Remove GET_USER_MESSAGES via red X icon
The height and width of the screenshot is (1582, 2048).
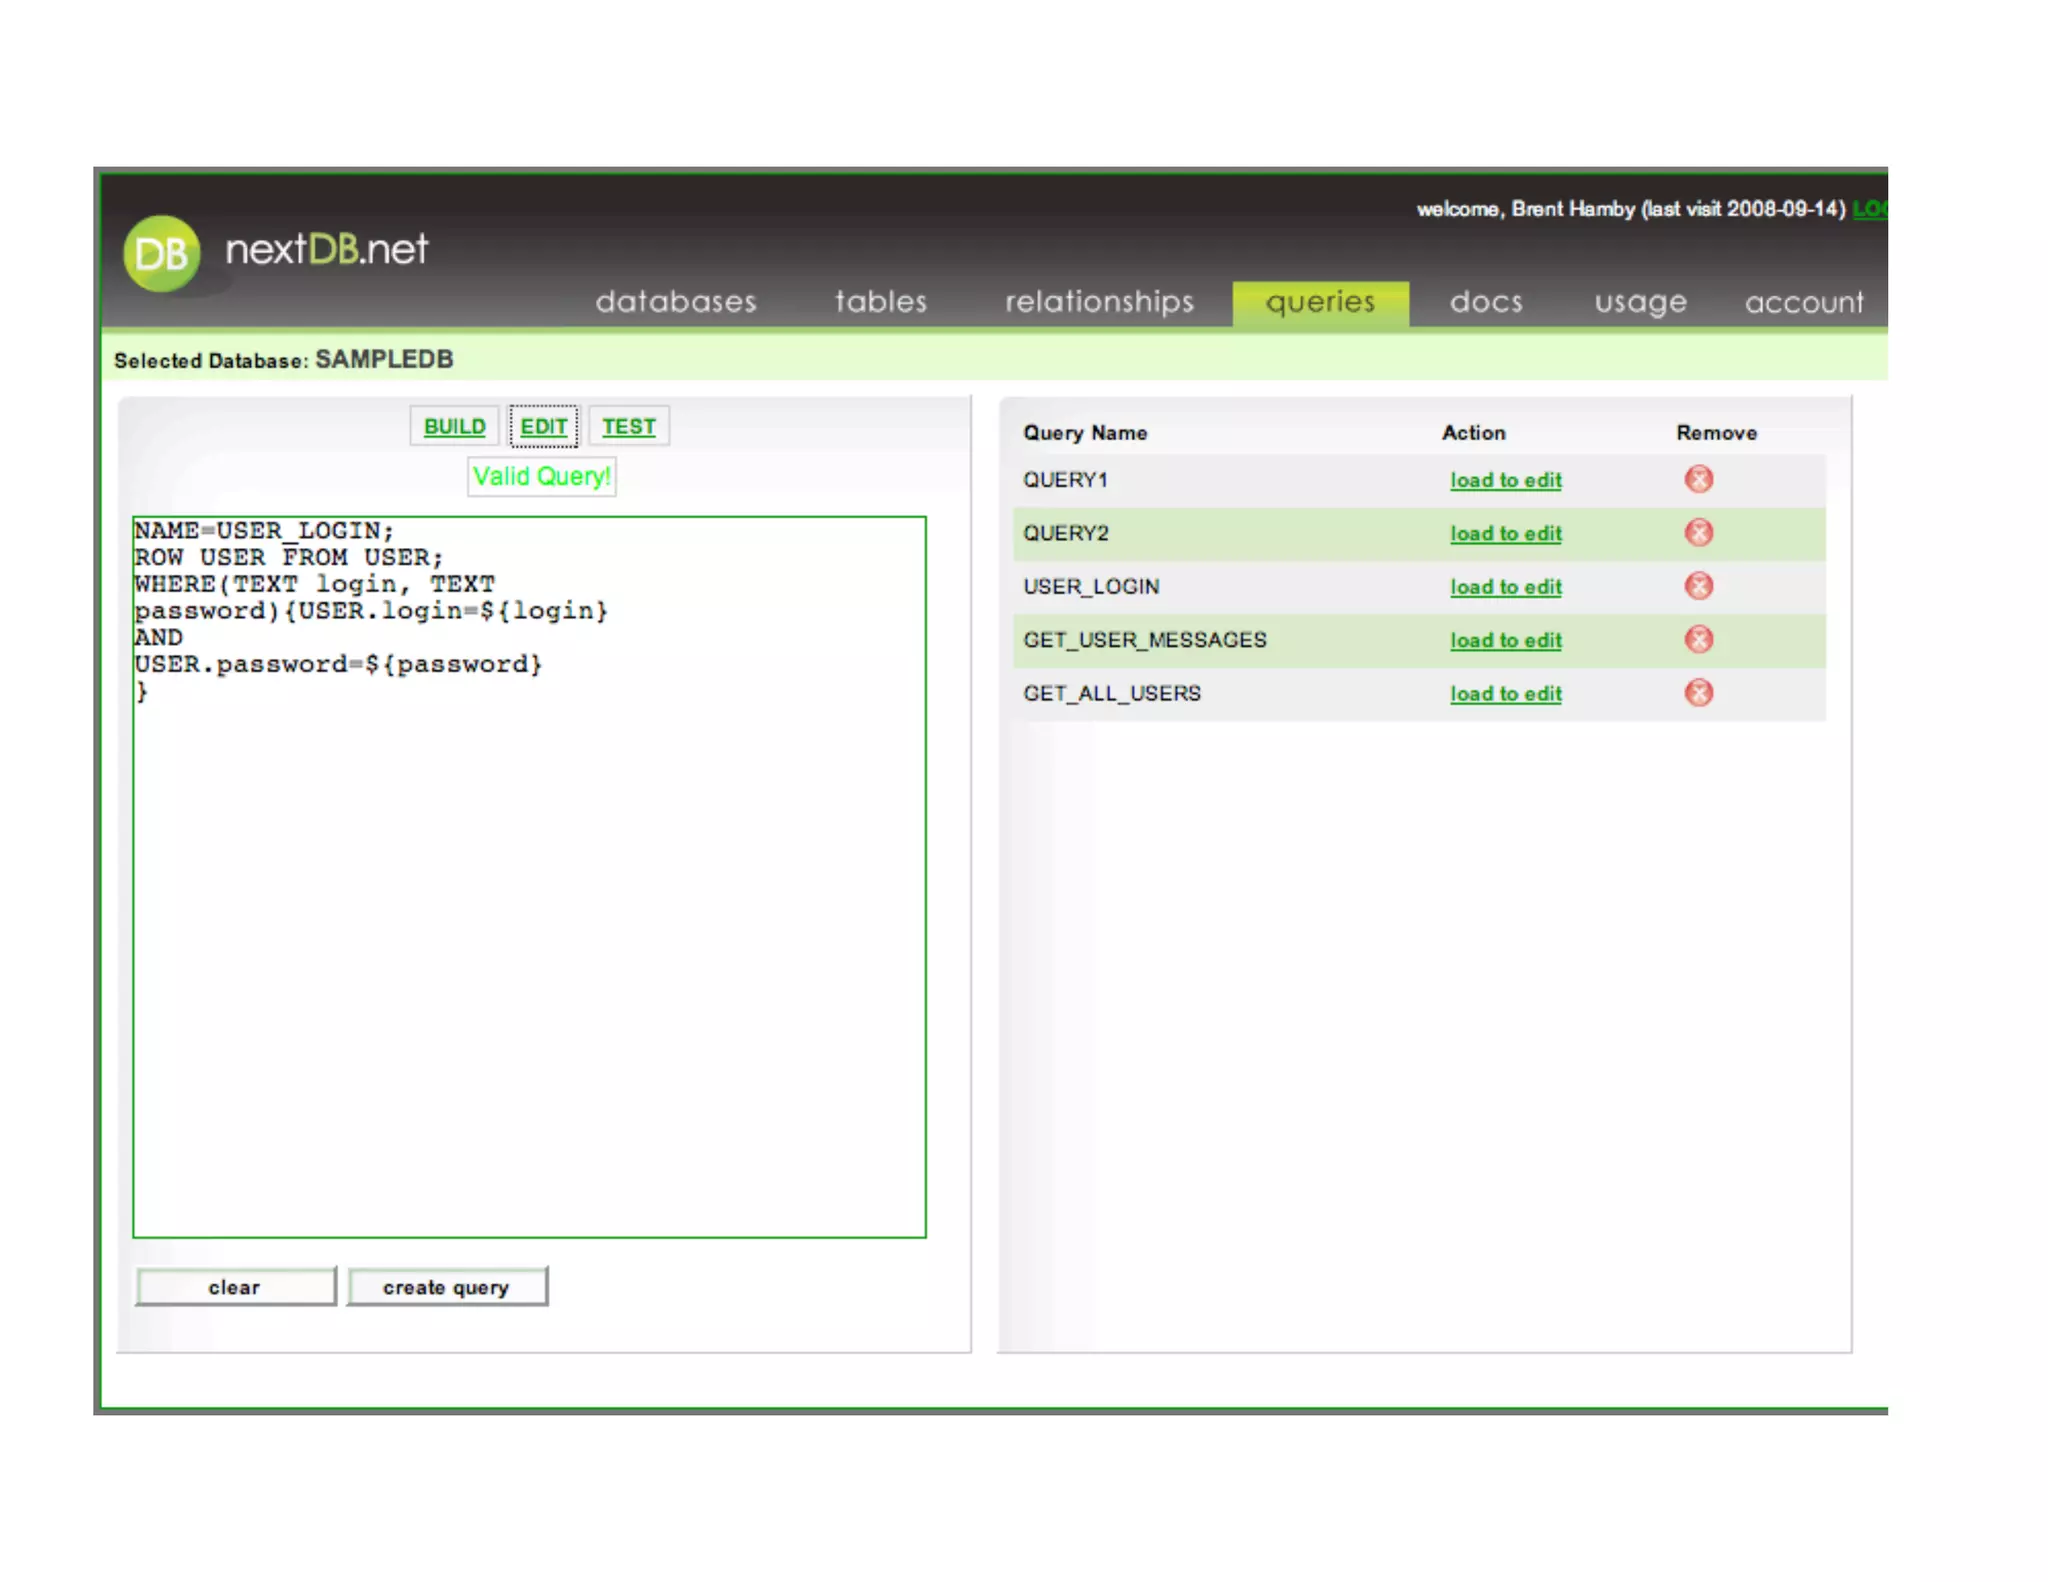click(x=1698, y=639)
